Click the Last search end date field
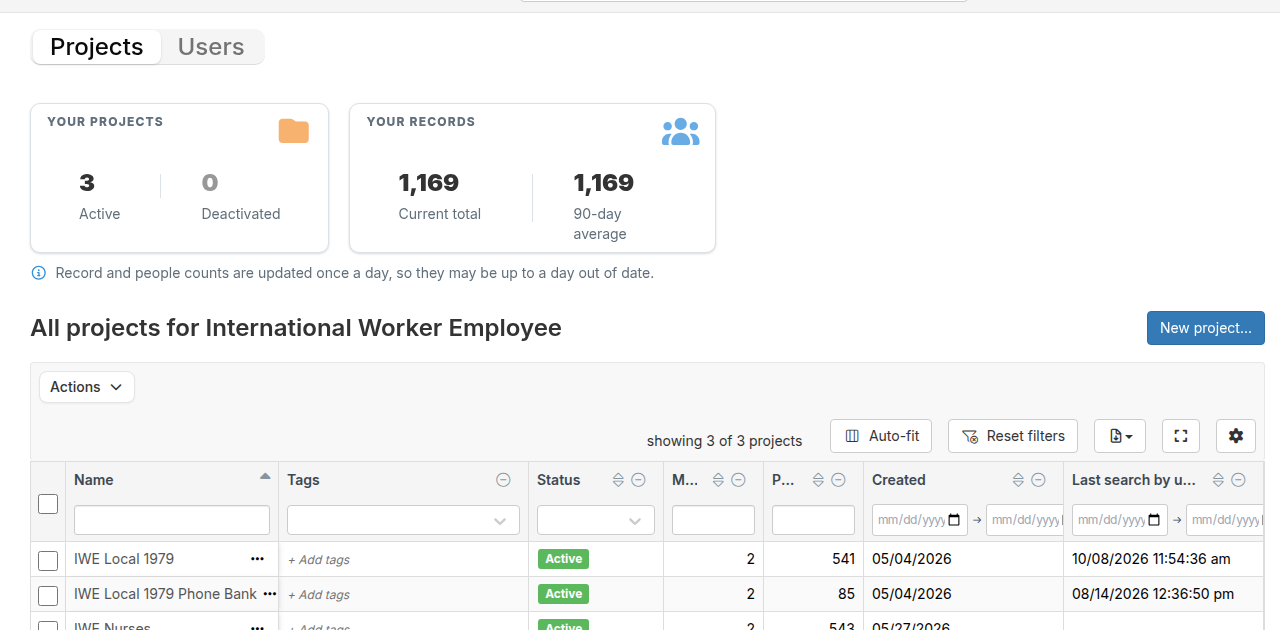Image resolution: width=1280 pixels, height=630 pixels. 1224,520
